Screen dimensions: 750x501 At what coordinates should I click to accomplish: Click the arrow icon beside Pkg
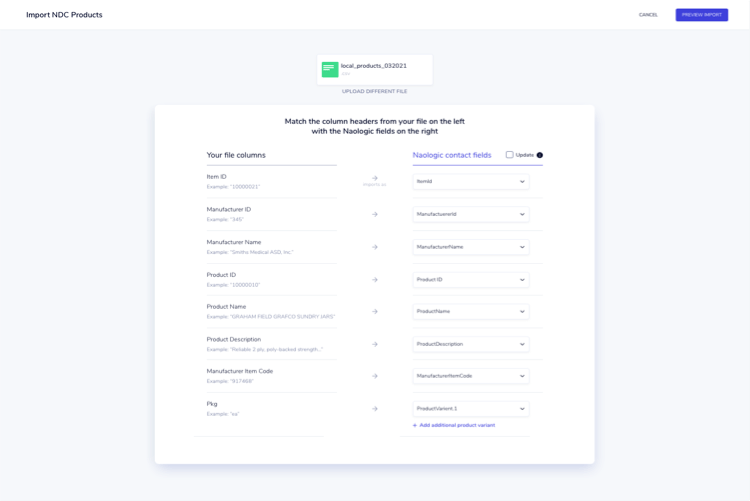coord(375,409)
